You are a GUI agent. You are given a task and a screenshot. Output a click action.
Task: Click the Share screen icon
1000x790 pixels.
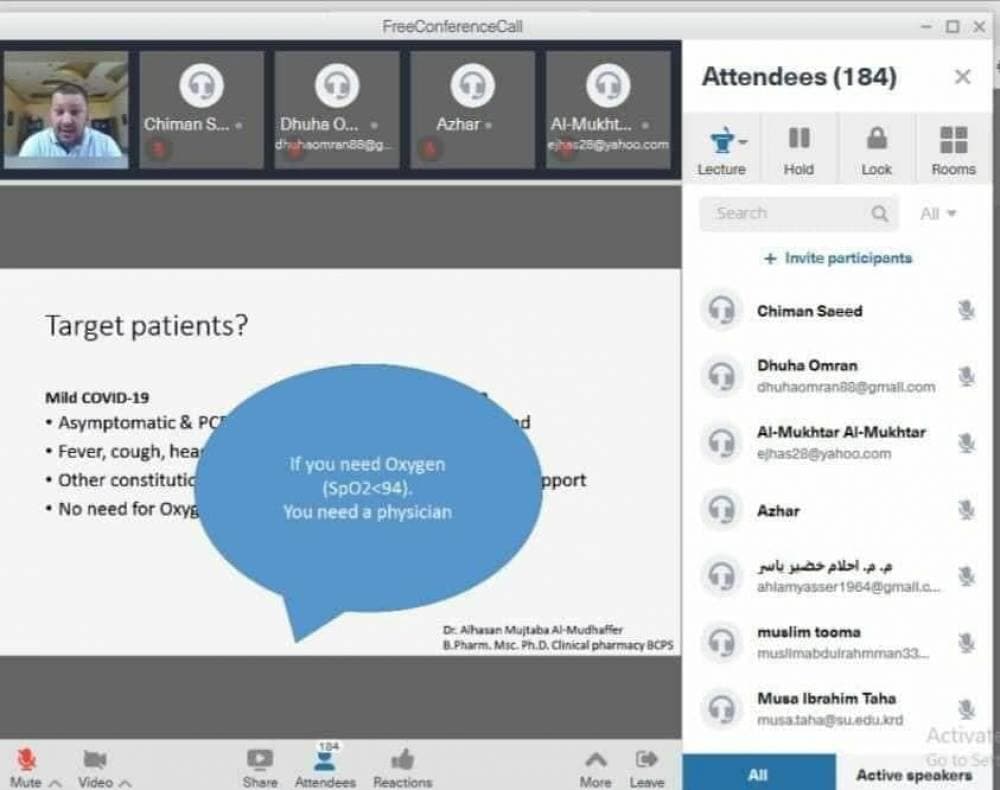pyautogui.click(x=259, y=760)
